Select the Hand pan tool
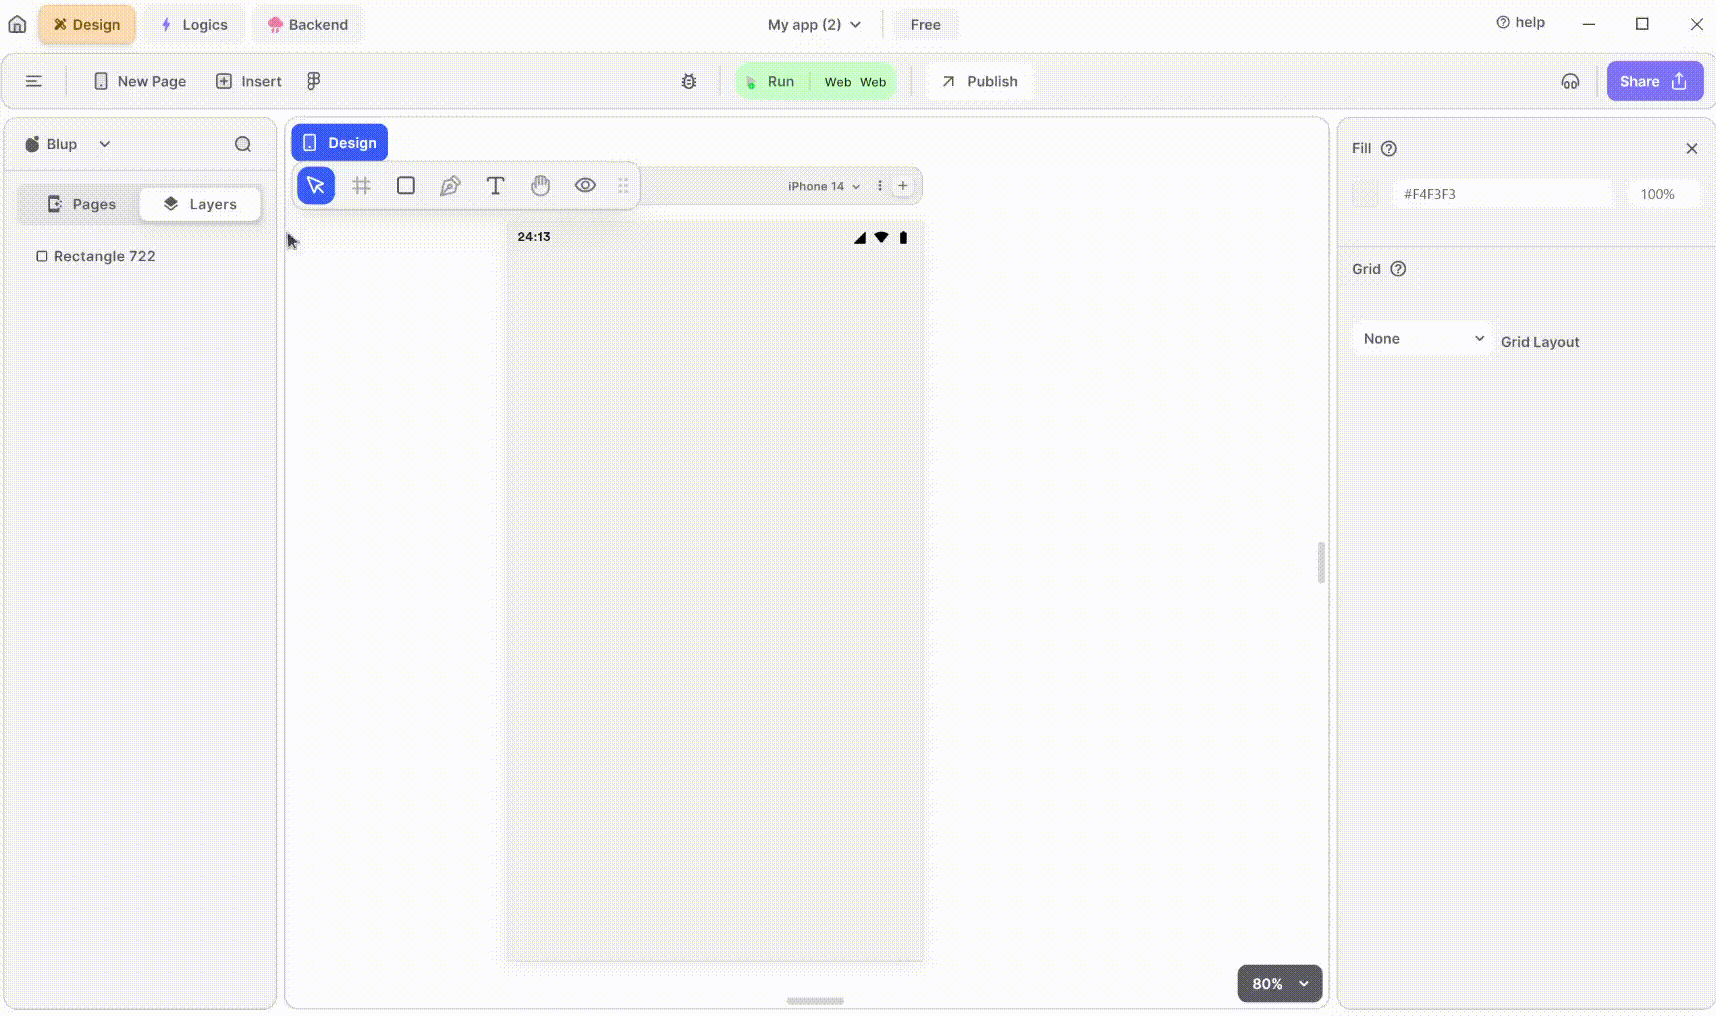Viewport: 1716px width, 1016px height. [540, 186]
